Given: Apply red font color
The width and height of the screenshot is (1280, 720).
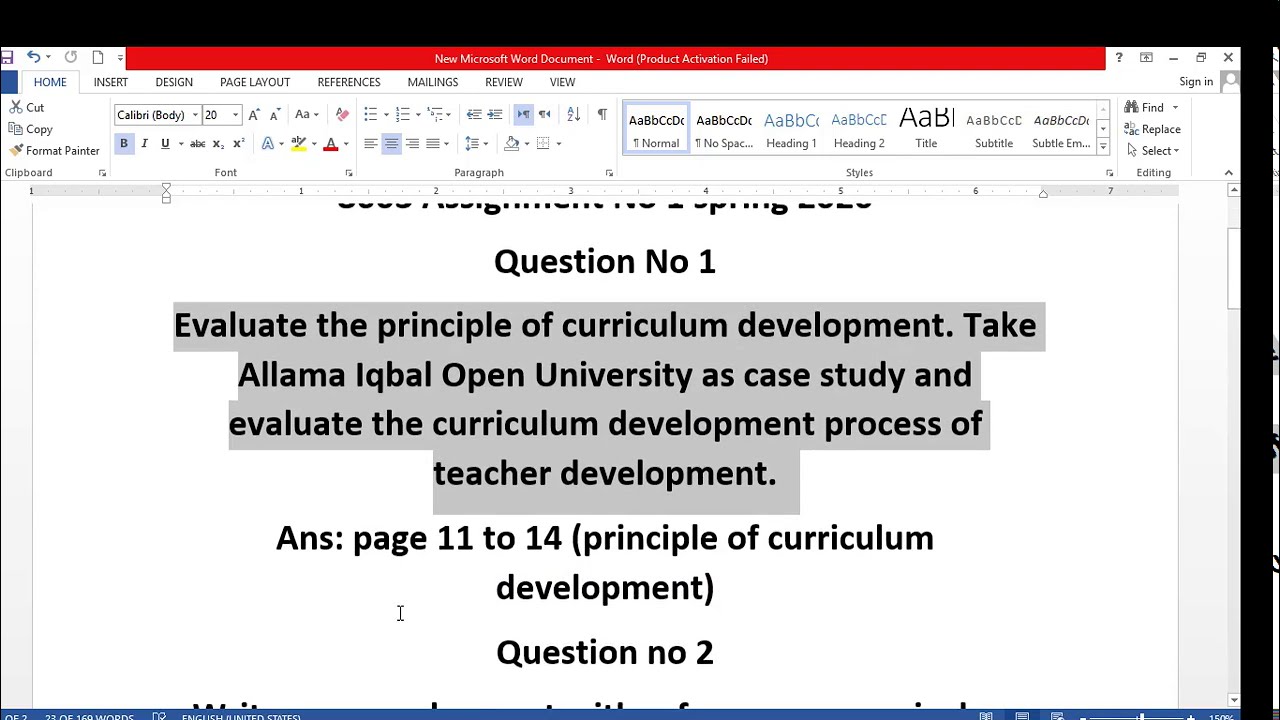Looking at the screenshot, I should click(x=330, y=144).
